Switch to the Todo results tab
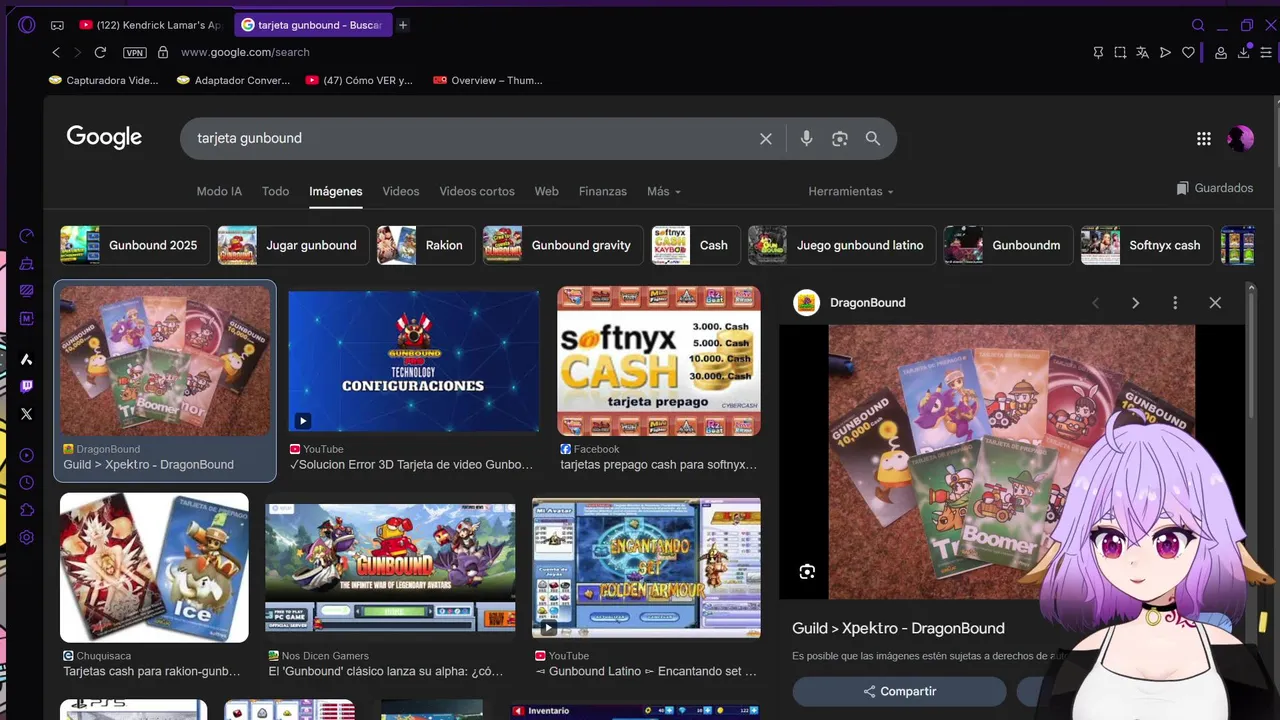1280x720 pixels. (275, 191)
